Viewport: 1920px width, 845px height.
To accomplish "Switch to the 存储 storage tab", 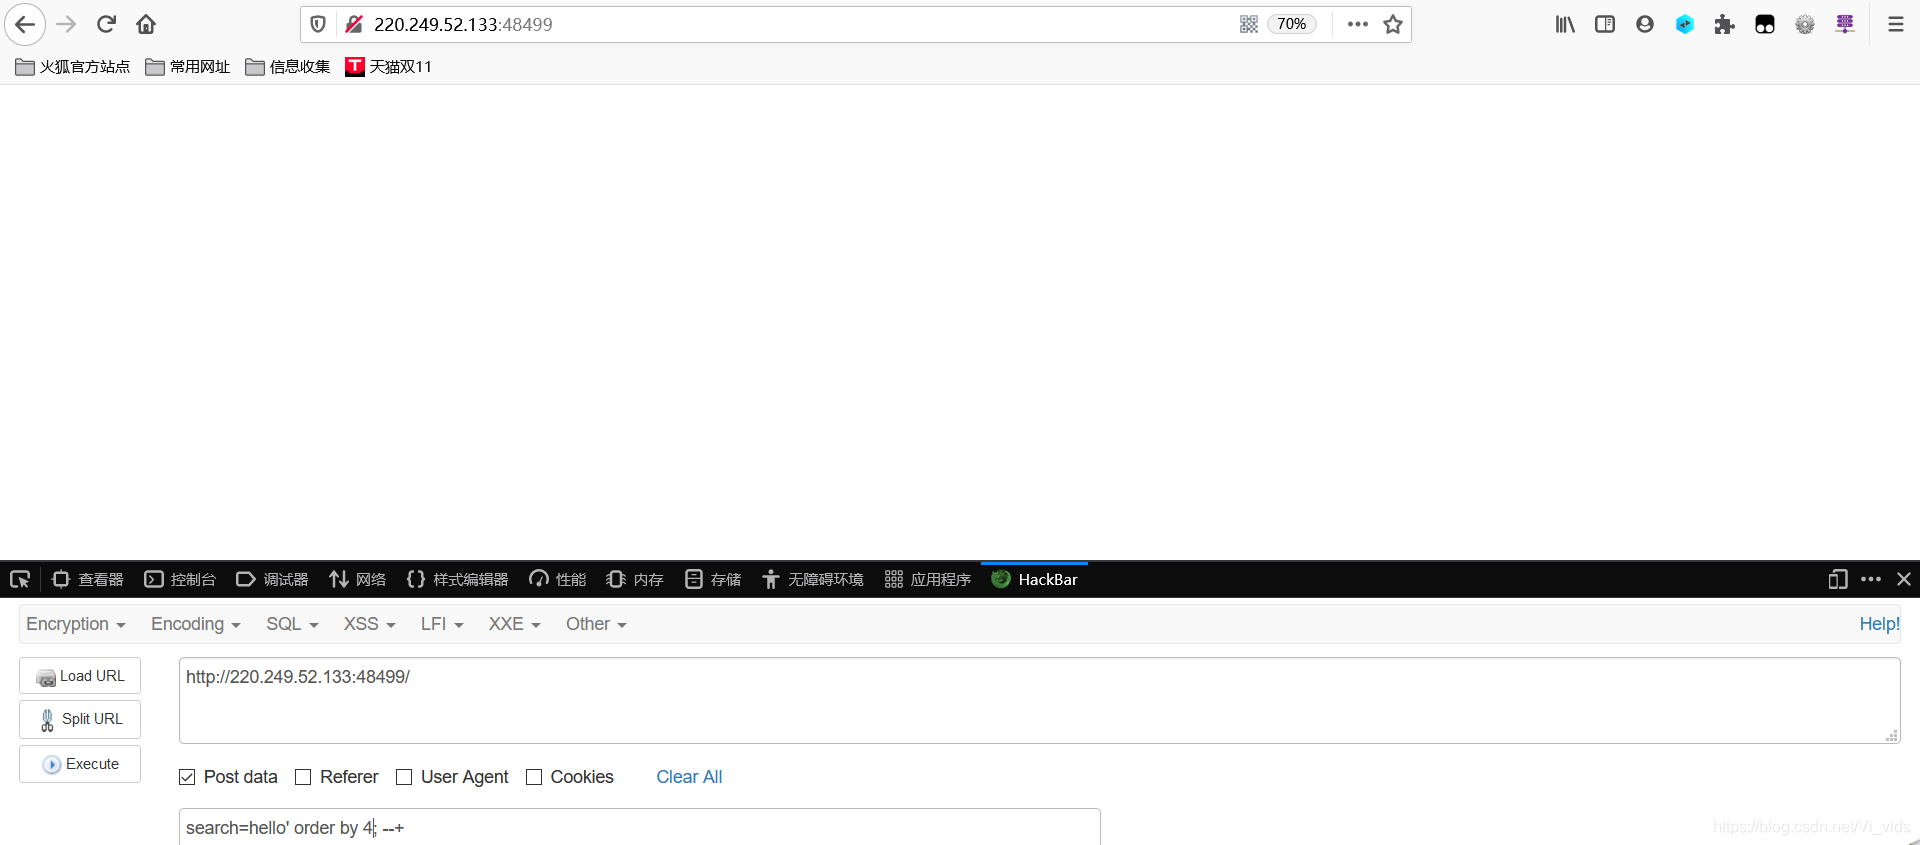I will pyautogui.click(x=713, y=579).
